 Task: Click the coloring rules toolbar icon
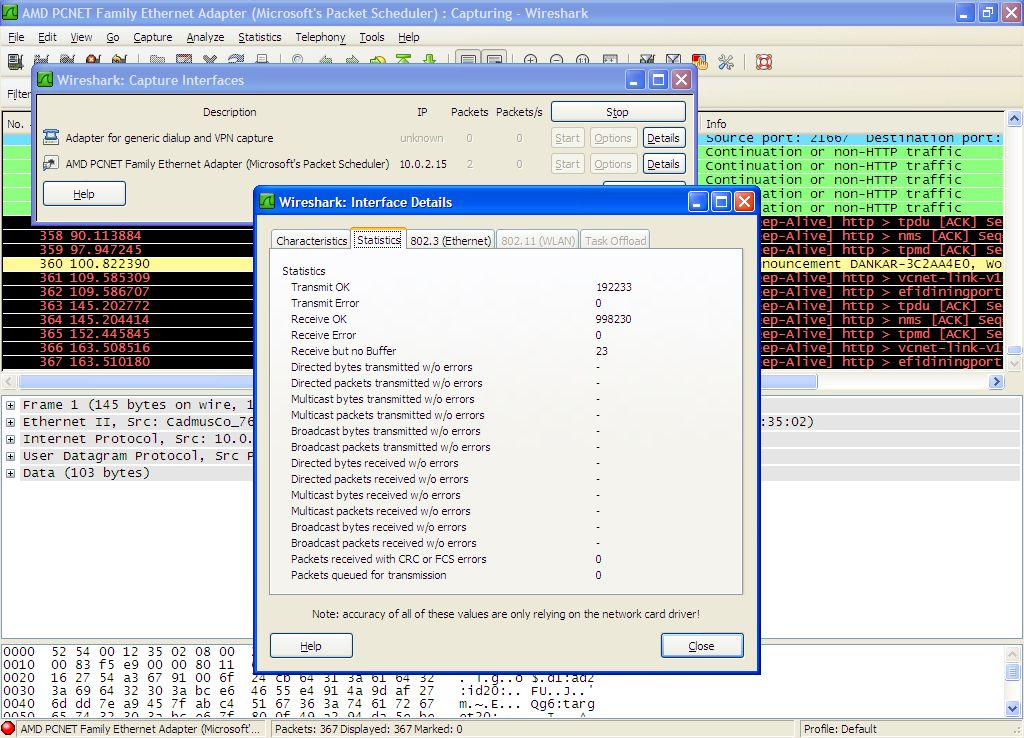[x=699, y=61]
